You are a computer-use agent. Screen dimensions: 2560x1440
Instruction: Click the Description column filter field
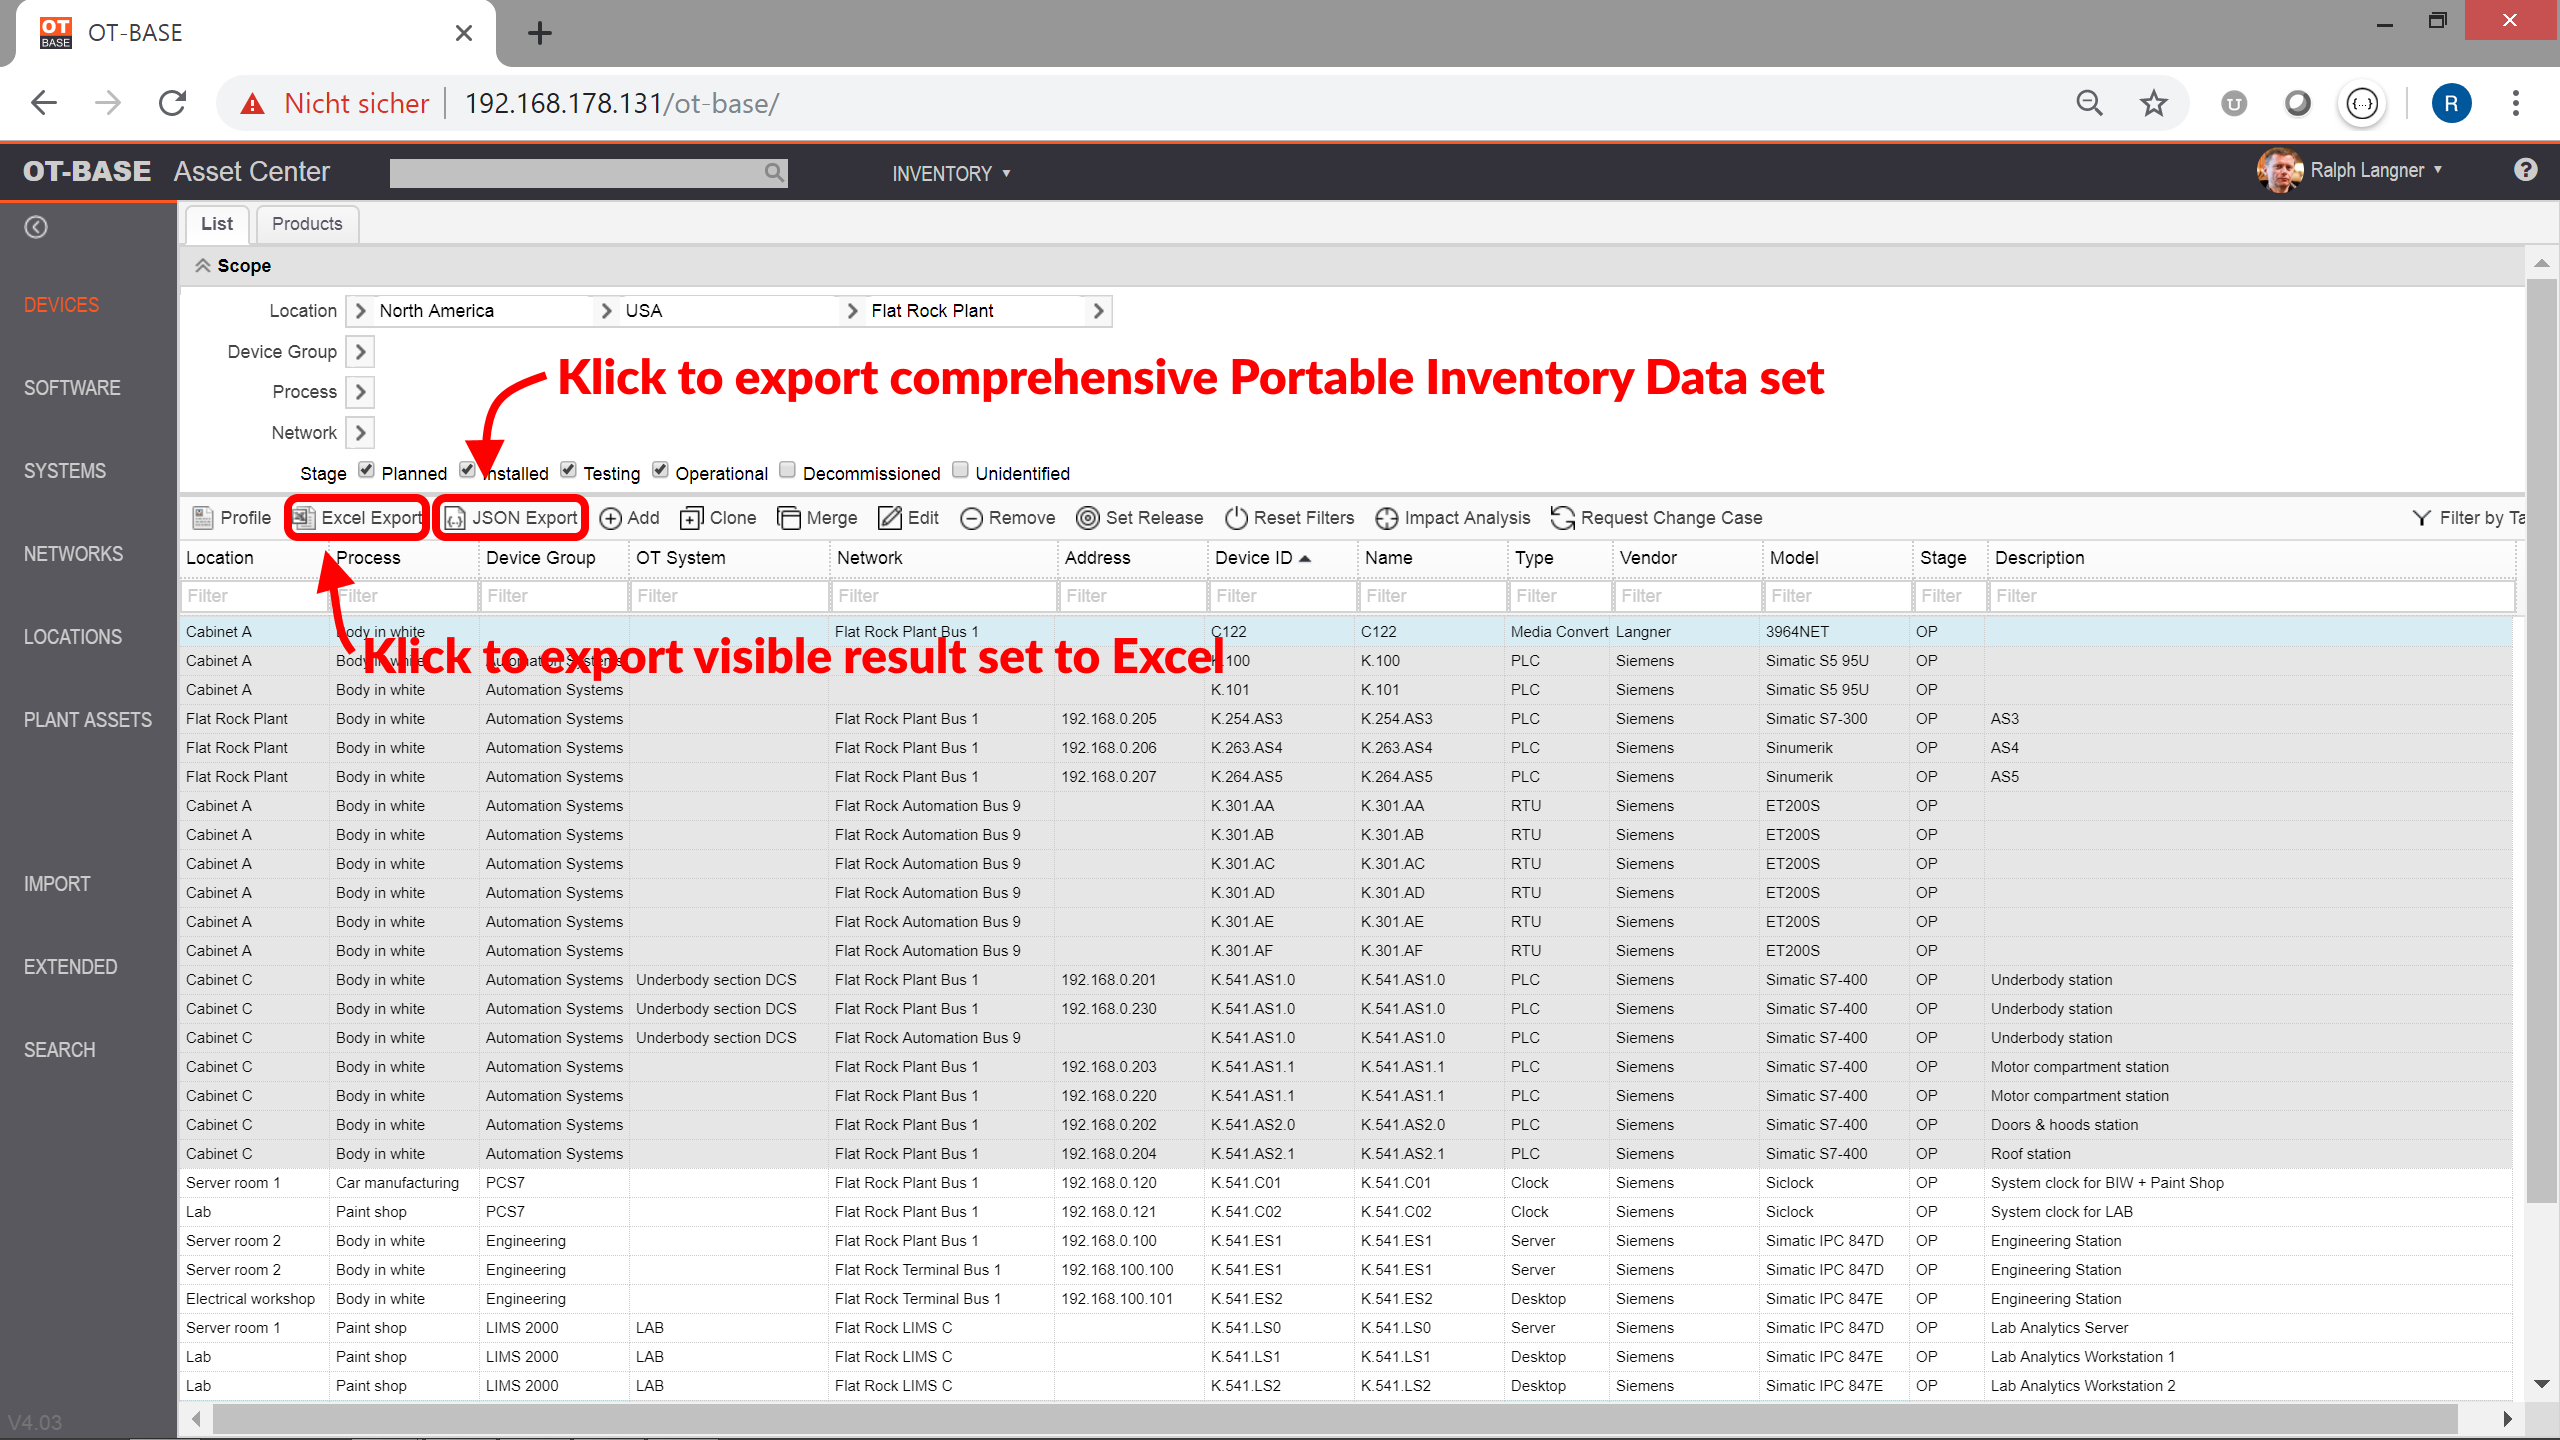pyautogui.click(x=2253, y=596)
